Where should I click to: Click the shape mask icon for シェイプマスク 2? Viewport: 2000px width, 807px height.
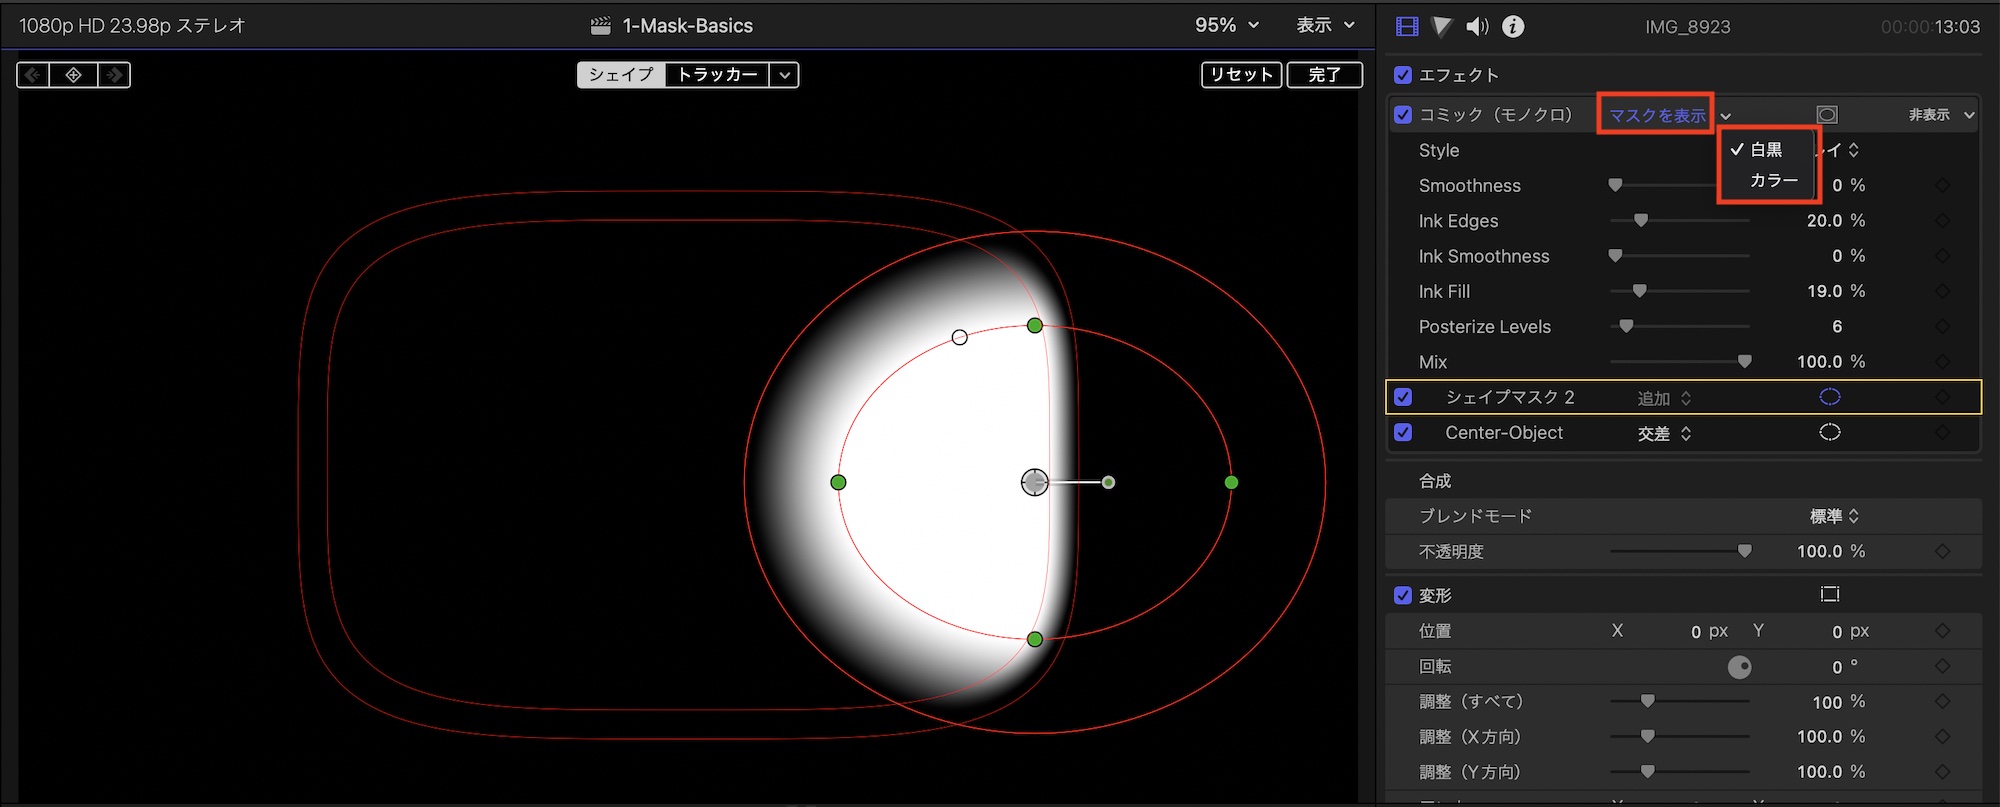click(x=1829, y=397)
